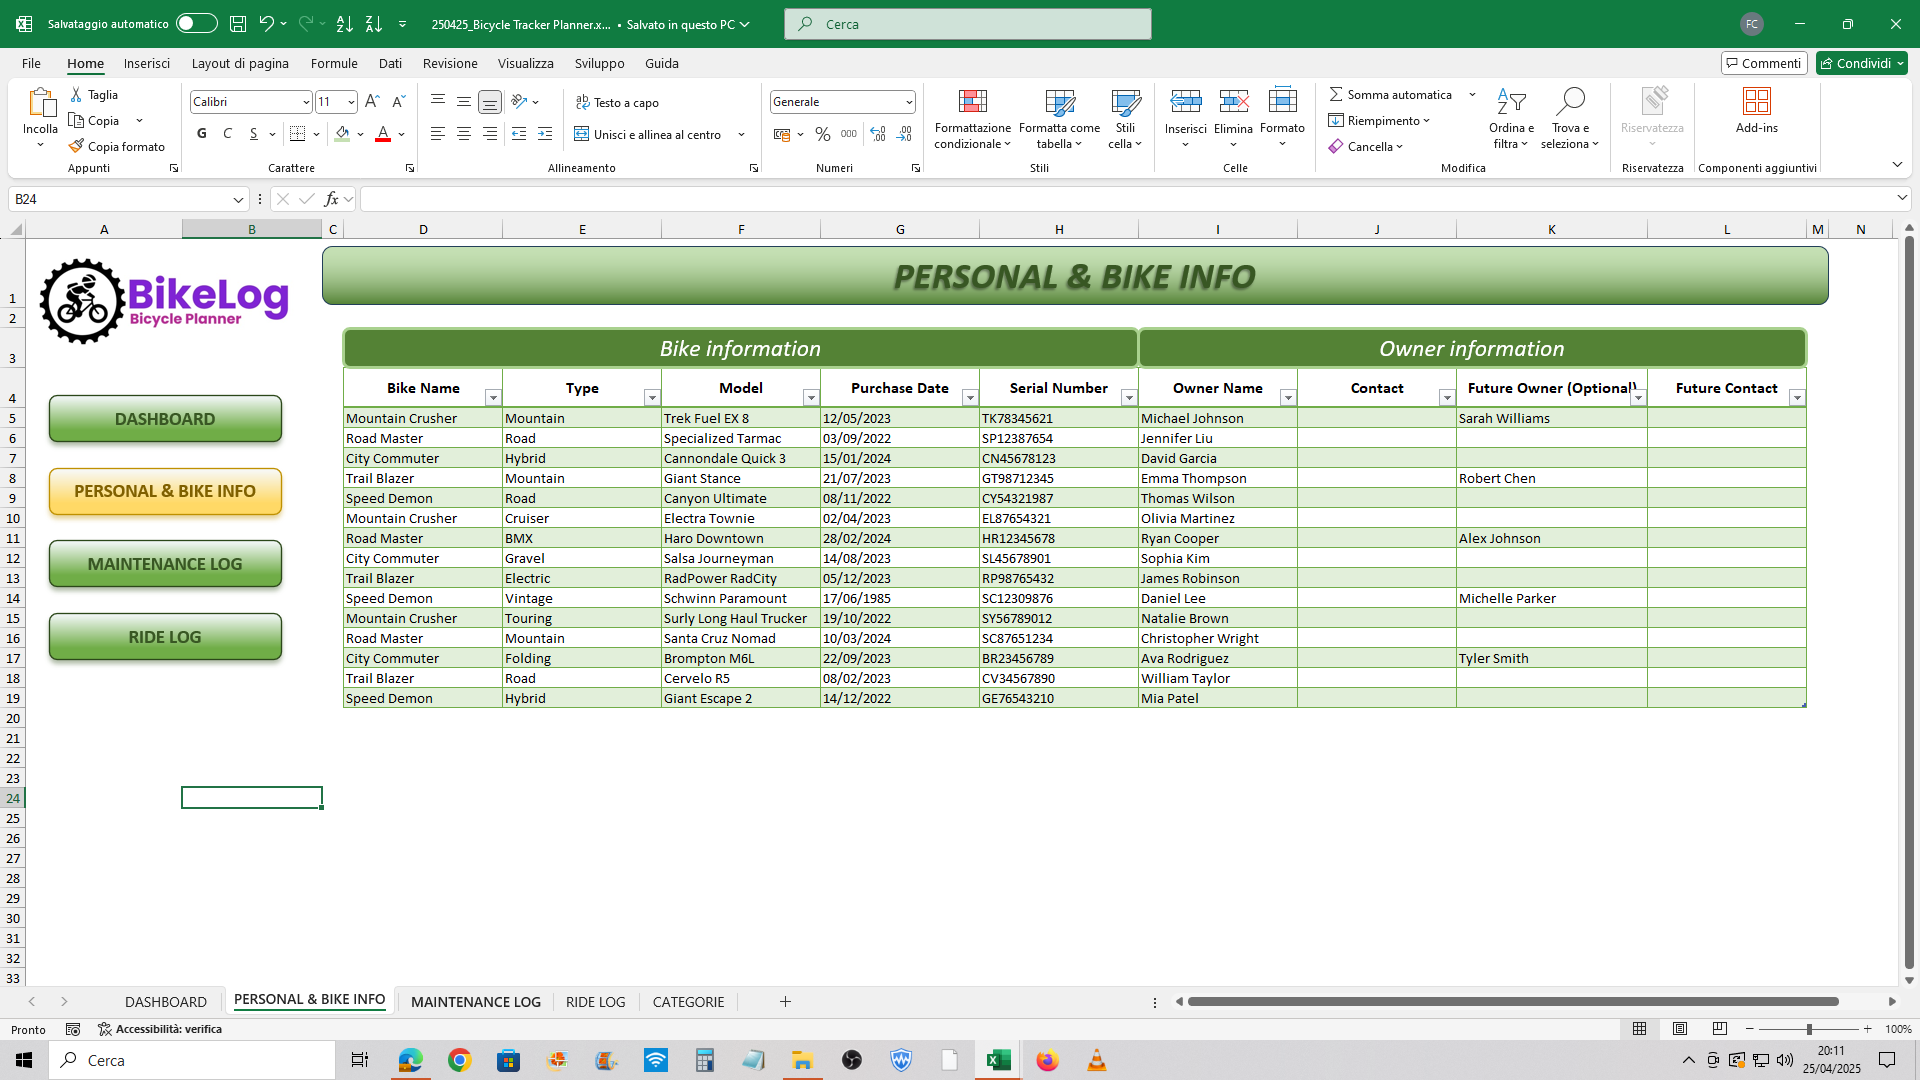Image resolution: width=1920 pixels, height=1080 pixels.
Task: Switch to Page Layout view in status bar
Action: tap(1680, 1029)
